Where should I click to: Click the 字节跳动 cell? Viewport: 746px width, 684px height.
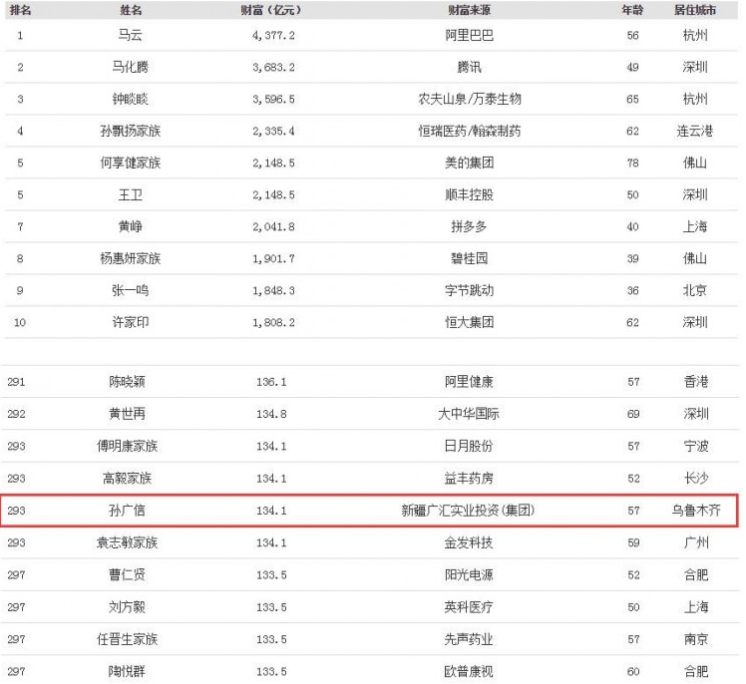pos(469,290)
